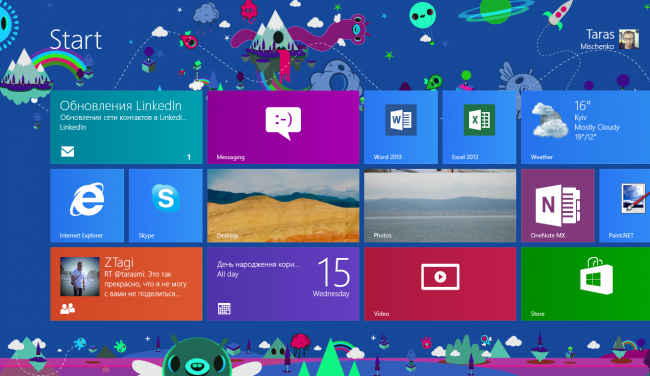Click the user account picture

coord(628,39)
